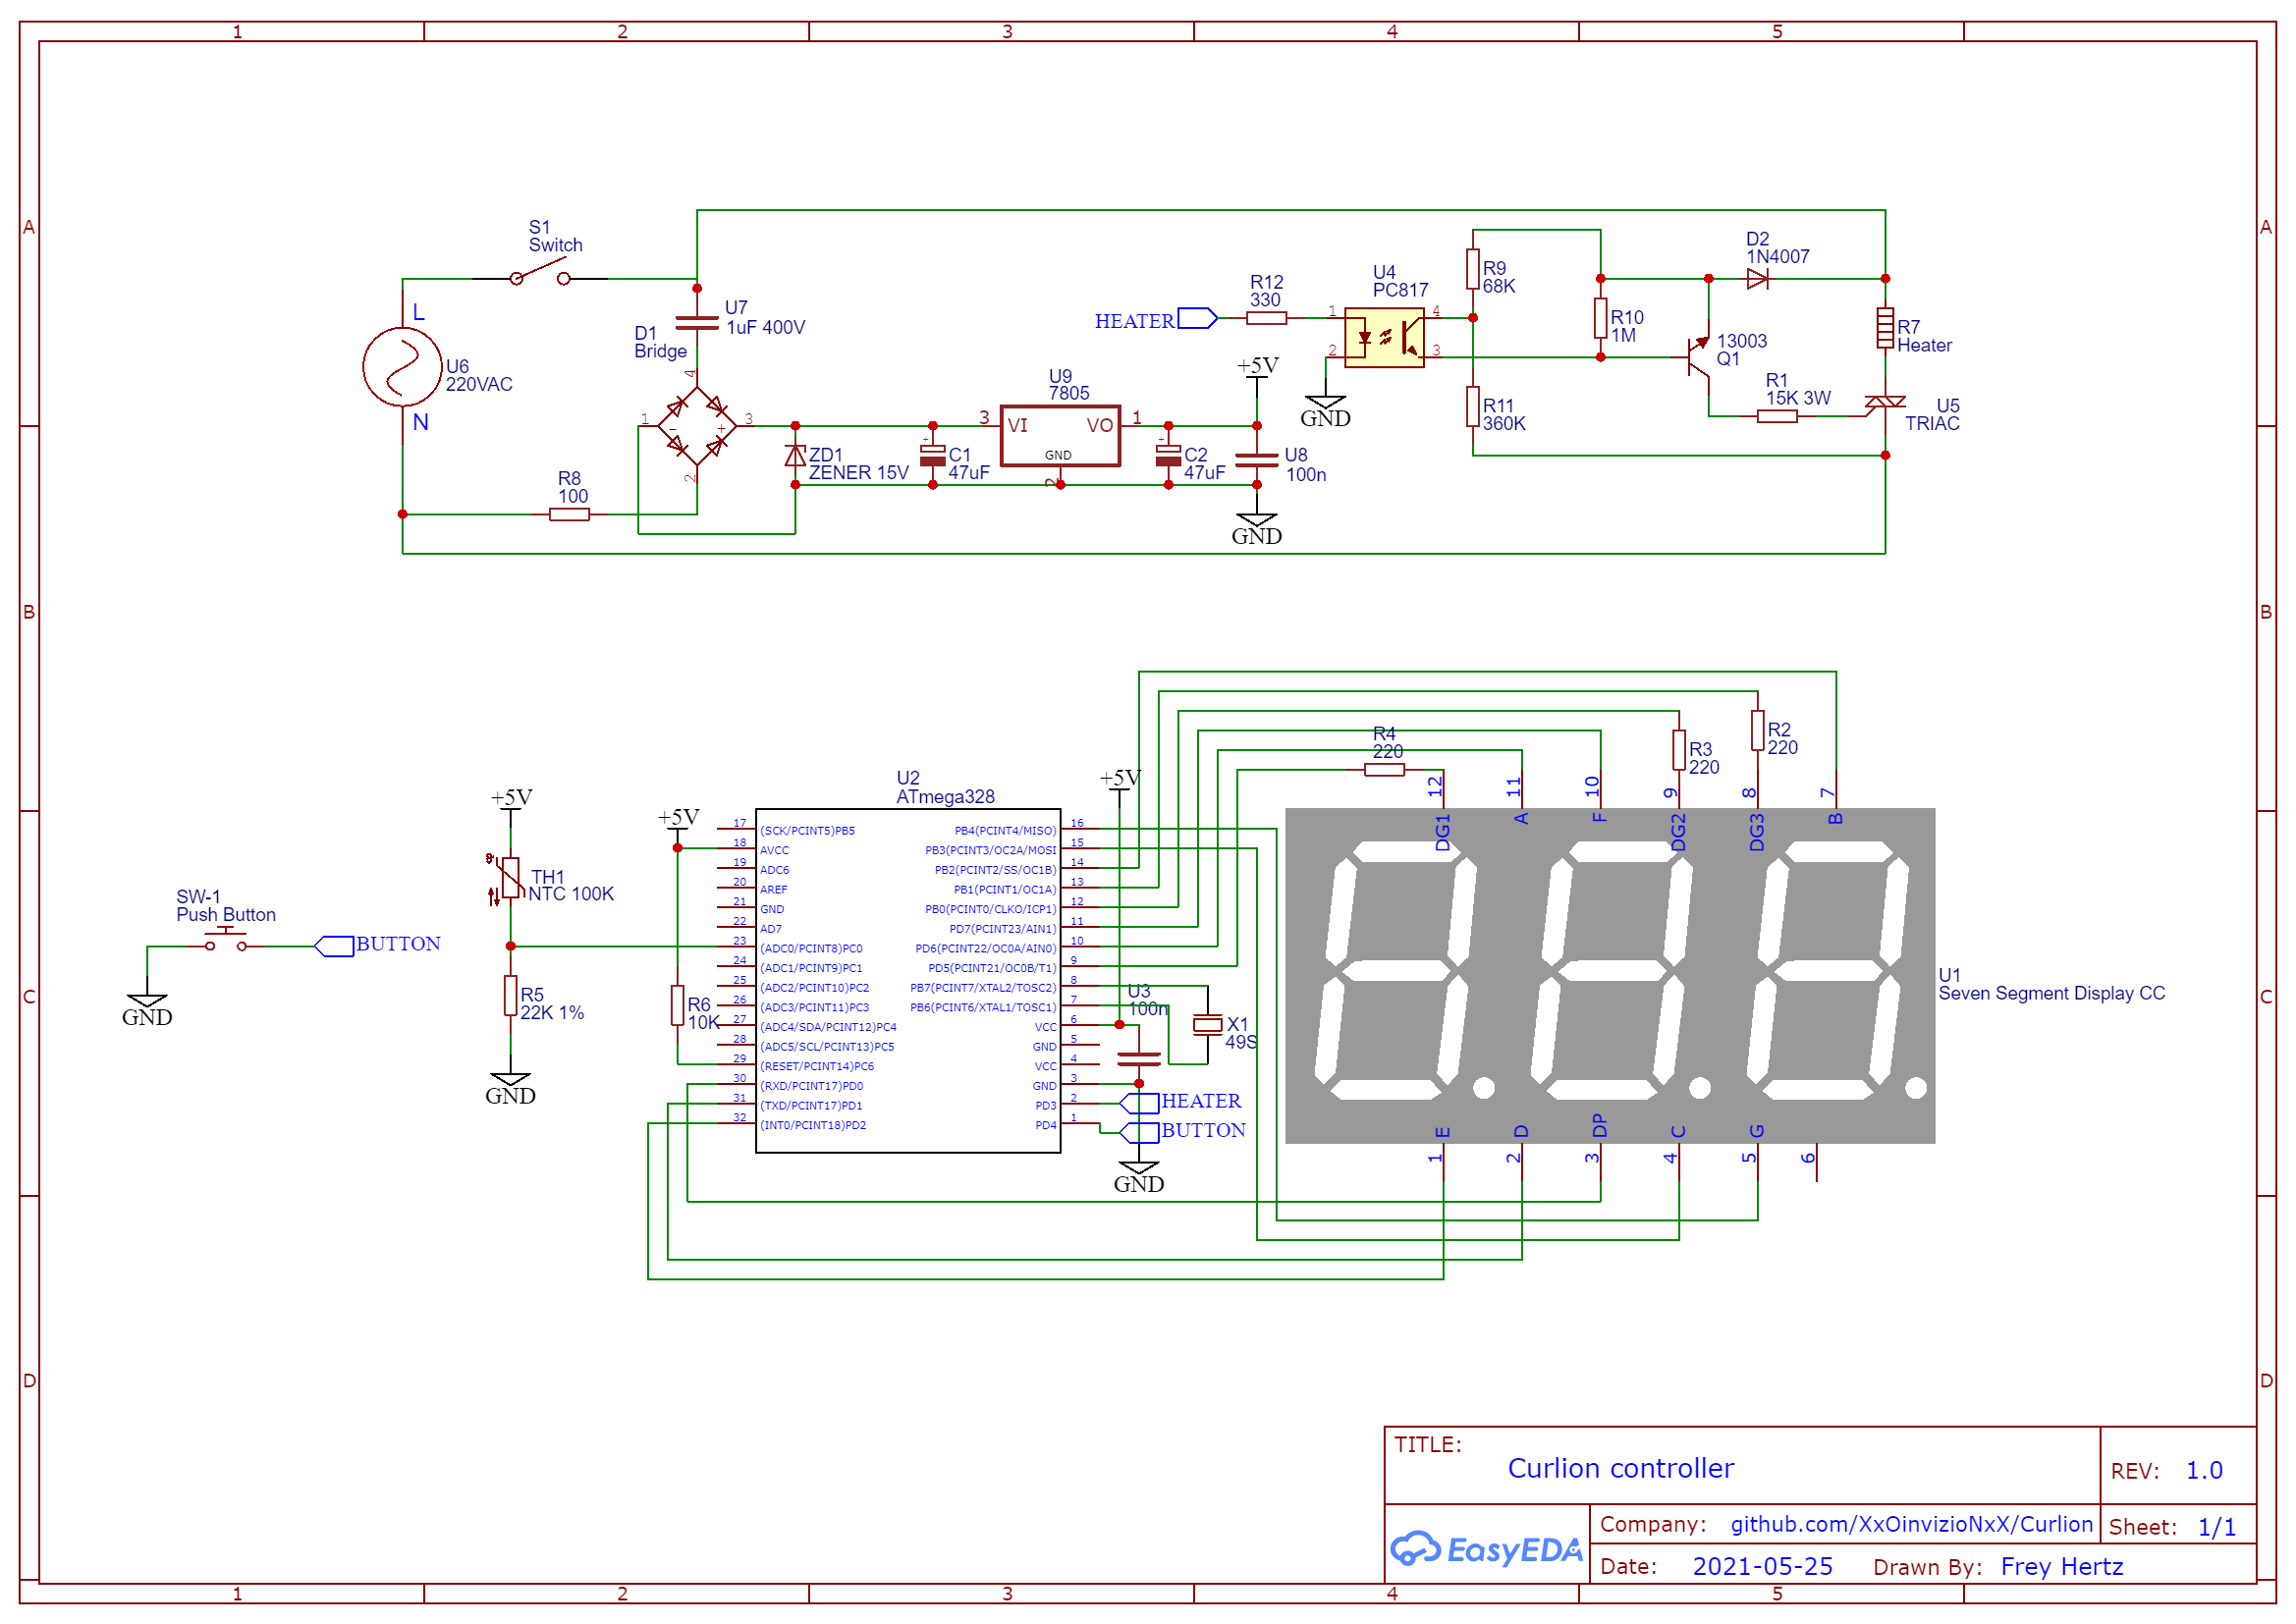Click the 'NTC 100K' value label
Screen dimensions: 2296x1624
coord(571,894)
